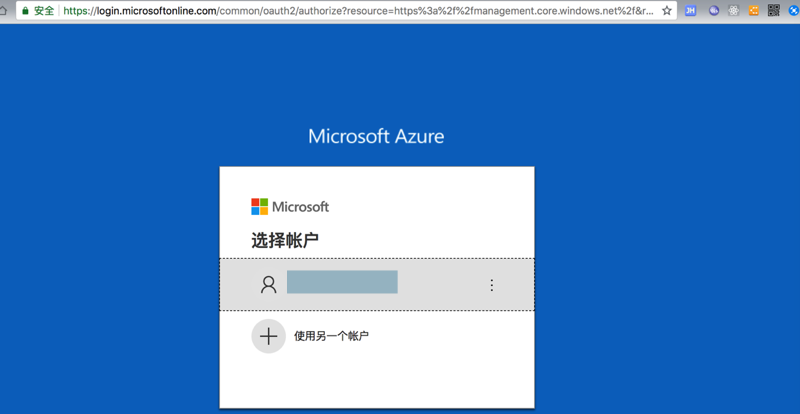Viewport: 800px width, 414px height.
Task: Open the orange share extension icon
Action: [754, 10]
